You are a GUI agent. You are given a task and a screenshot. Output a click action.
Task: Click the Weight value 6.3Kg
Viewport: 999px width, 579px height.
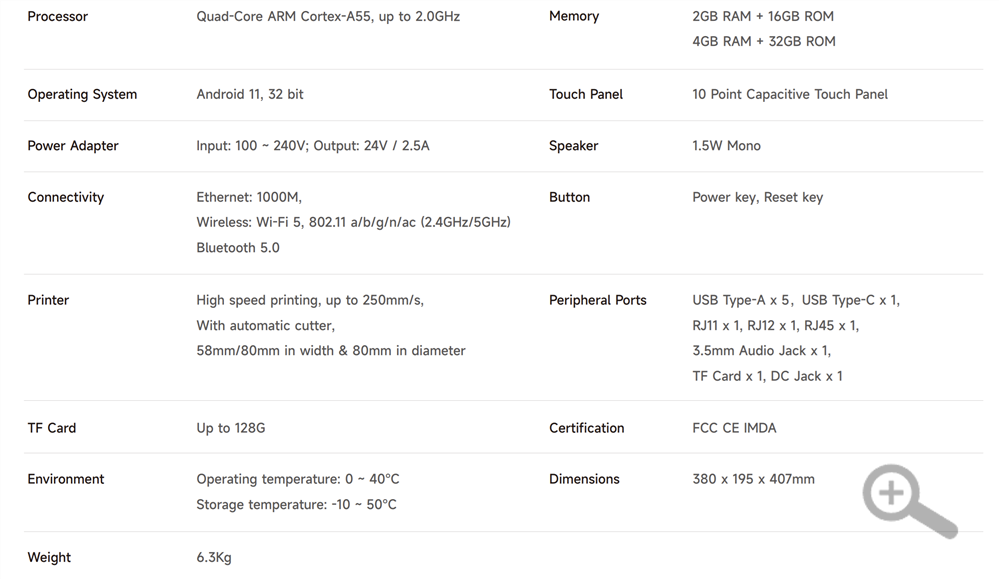214,557
